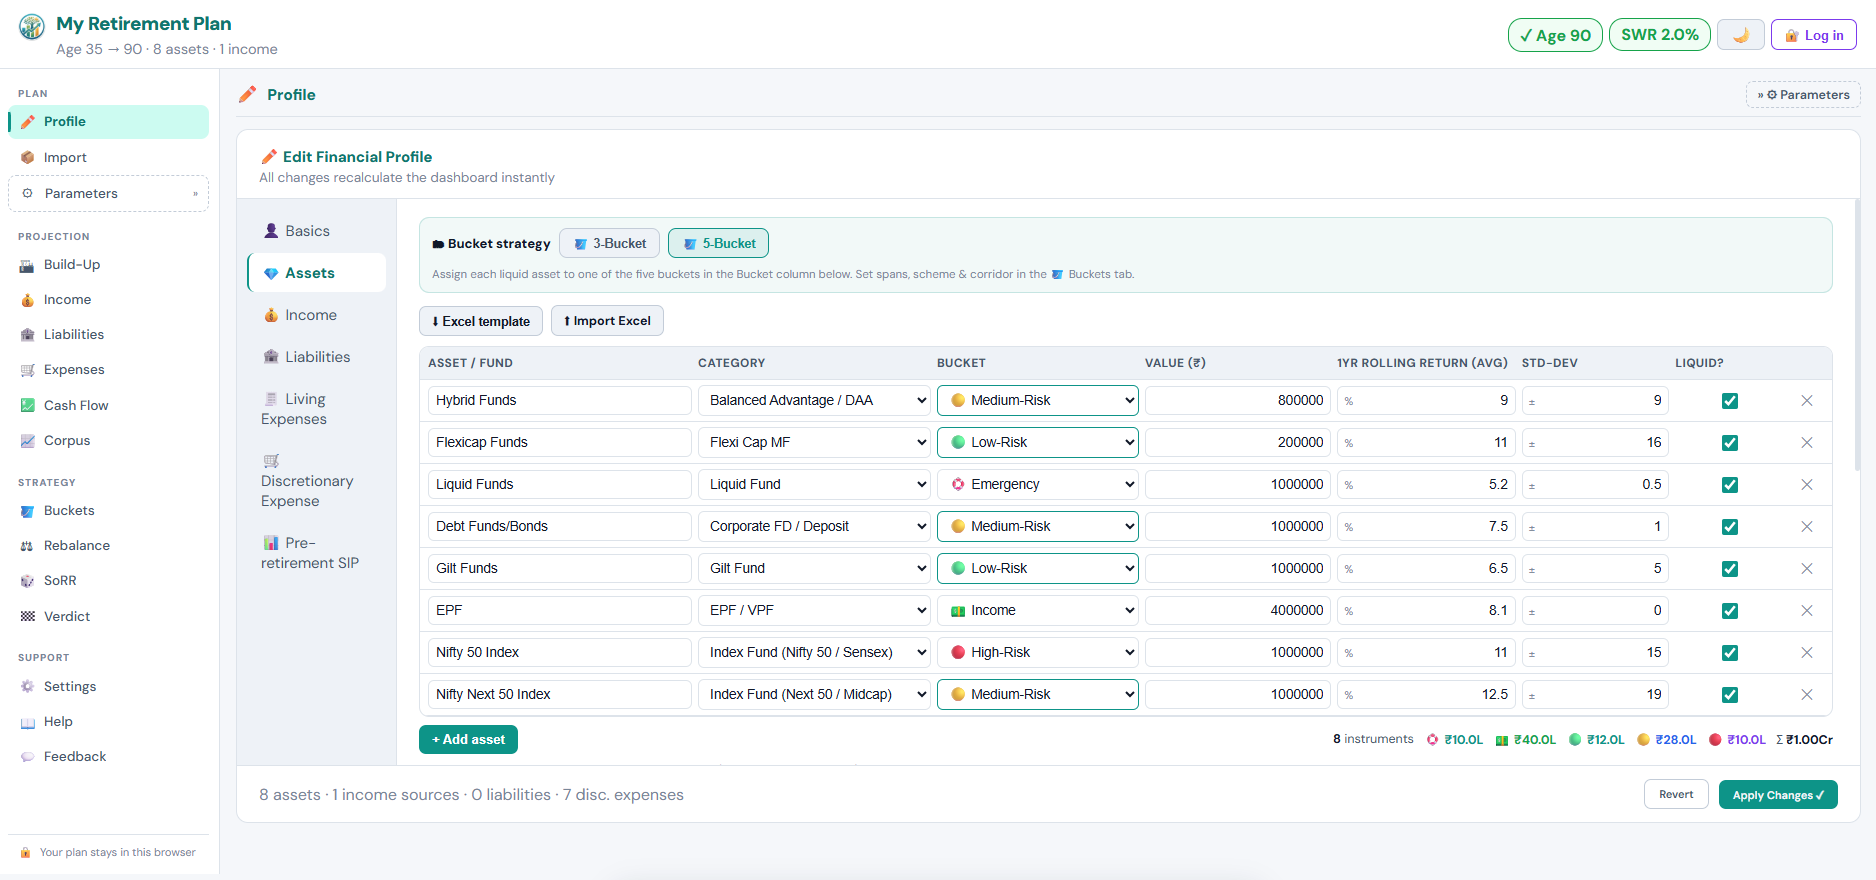The width and height of the screenshot is (1876, 880).
Task: Edit Nifty Next 50 Index return field 12.5
Action: pos(1426,694)
